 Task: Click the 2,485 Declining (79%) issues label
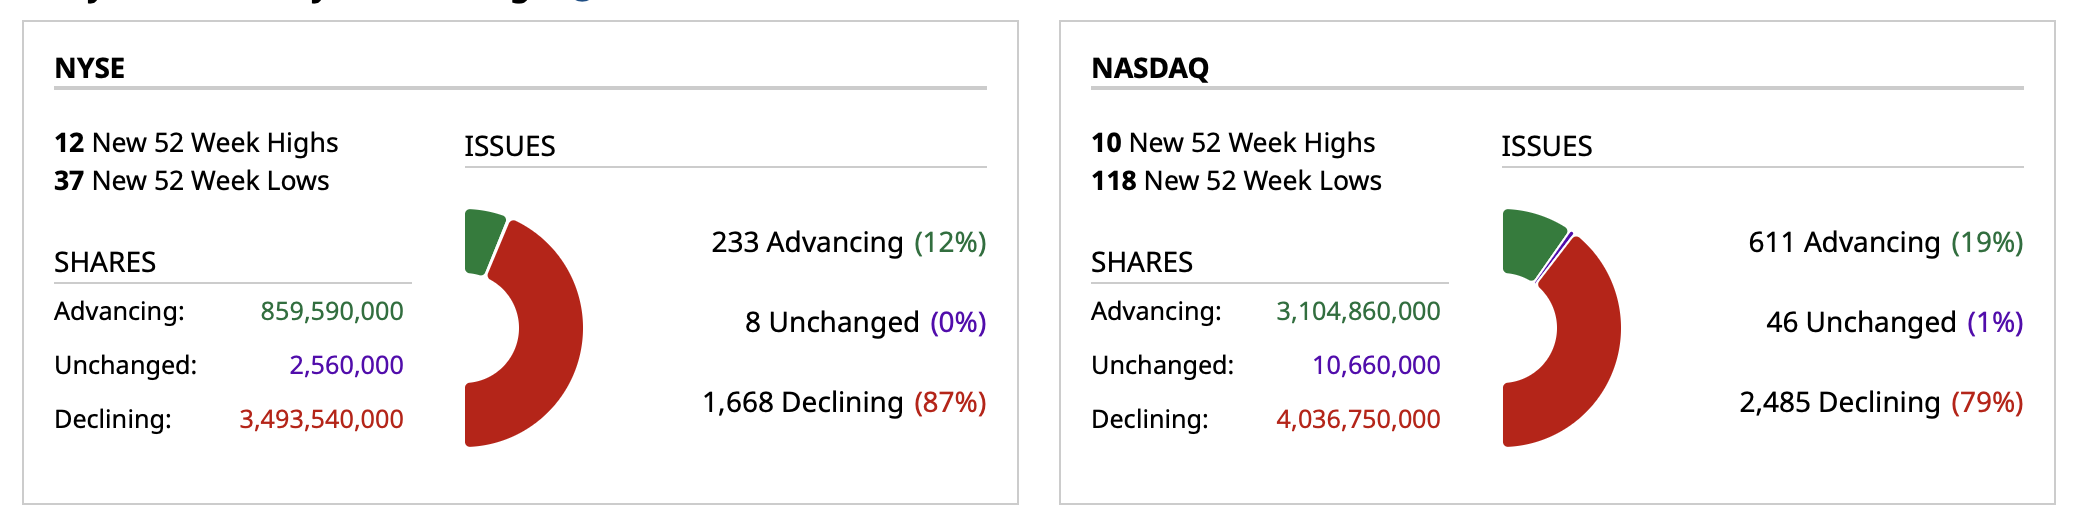(1881, 402)
